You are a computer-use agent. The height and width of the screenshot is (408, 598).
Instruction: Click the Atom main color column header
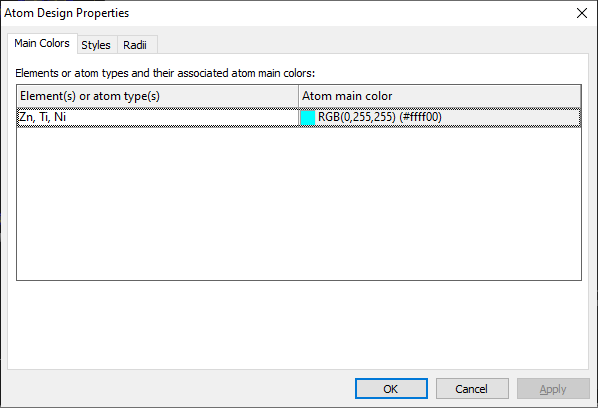pos(440,96)
